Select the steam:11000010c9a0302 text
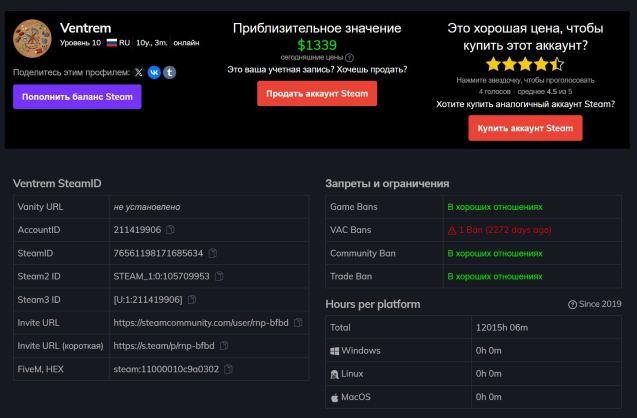Viewport: 637px width, 418px height. click(x=166, y=369)
